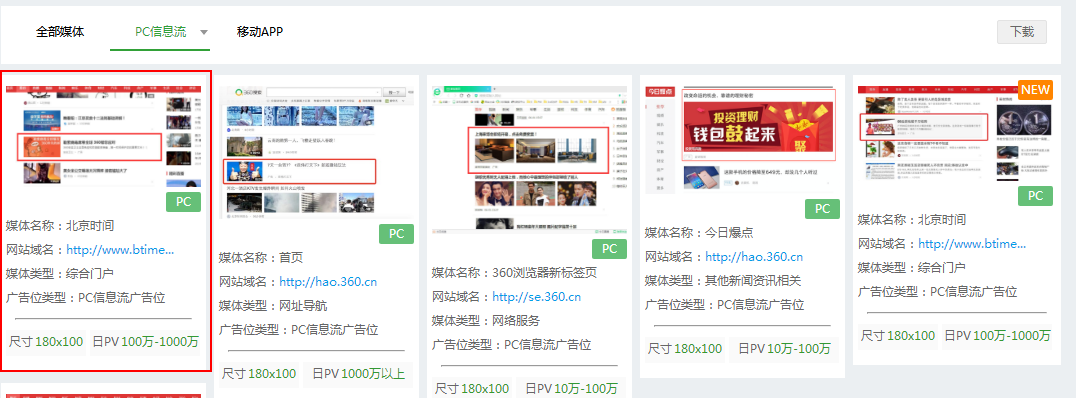The height and width of the screenshot is (398, 1076).
Task: Click the PC badge on 360浏览器新标签页 card
Action: (x=609, y=248)
